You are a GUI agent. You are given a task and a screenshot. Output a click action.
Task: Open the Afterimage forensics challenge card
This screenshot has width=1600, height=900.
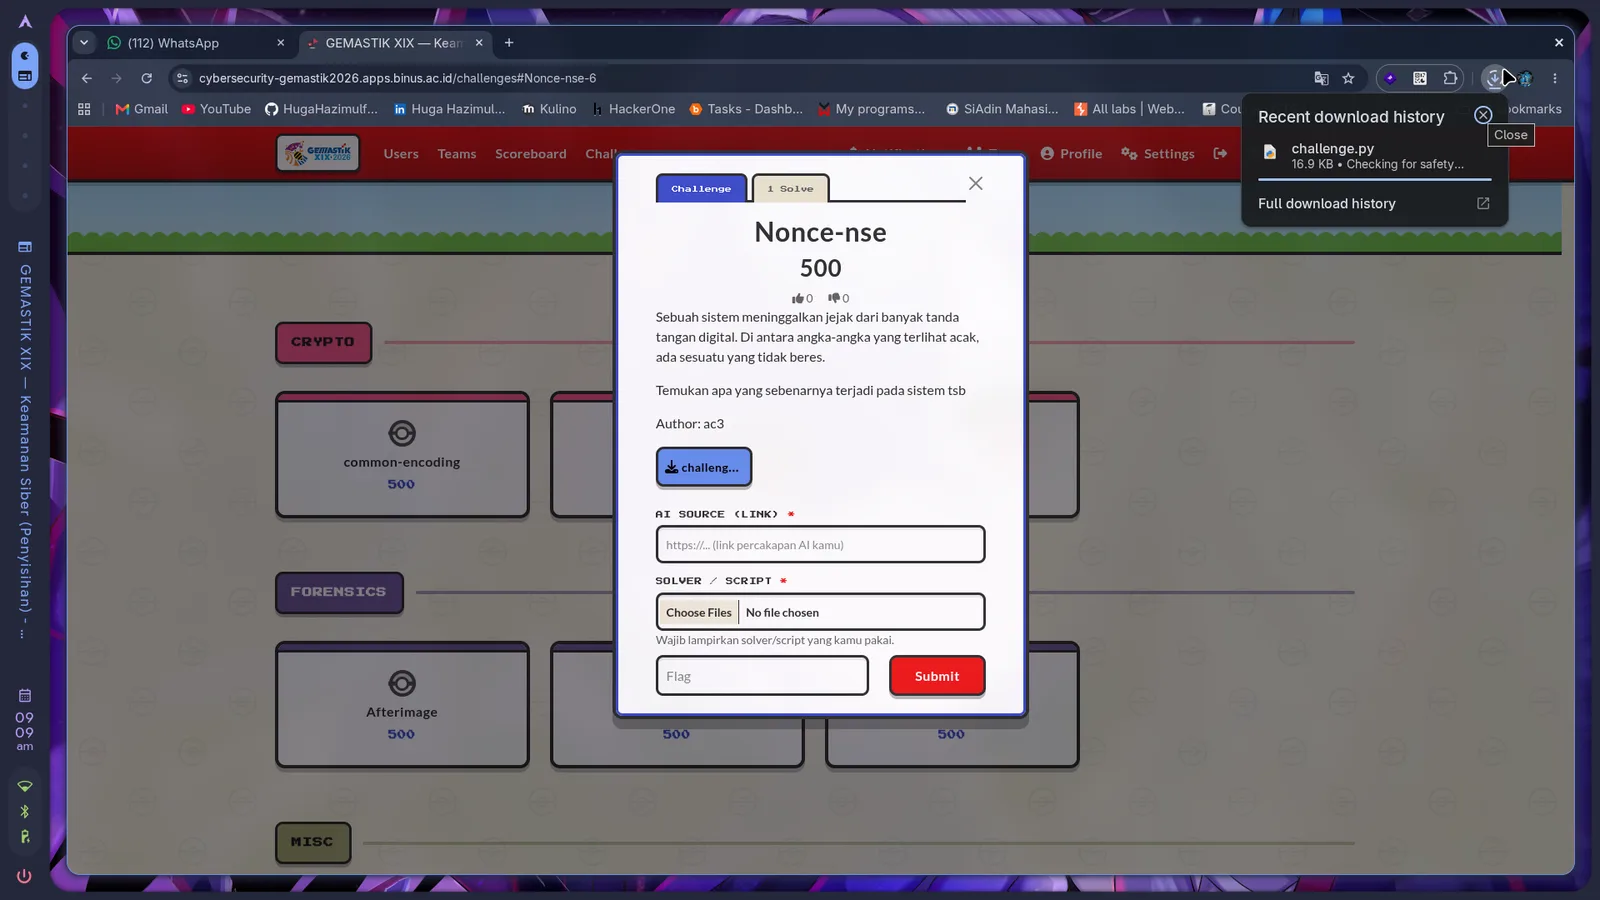(x=402, y=705)
